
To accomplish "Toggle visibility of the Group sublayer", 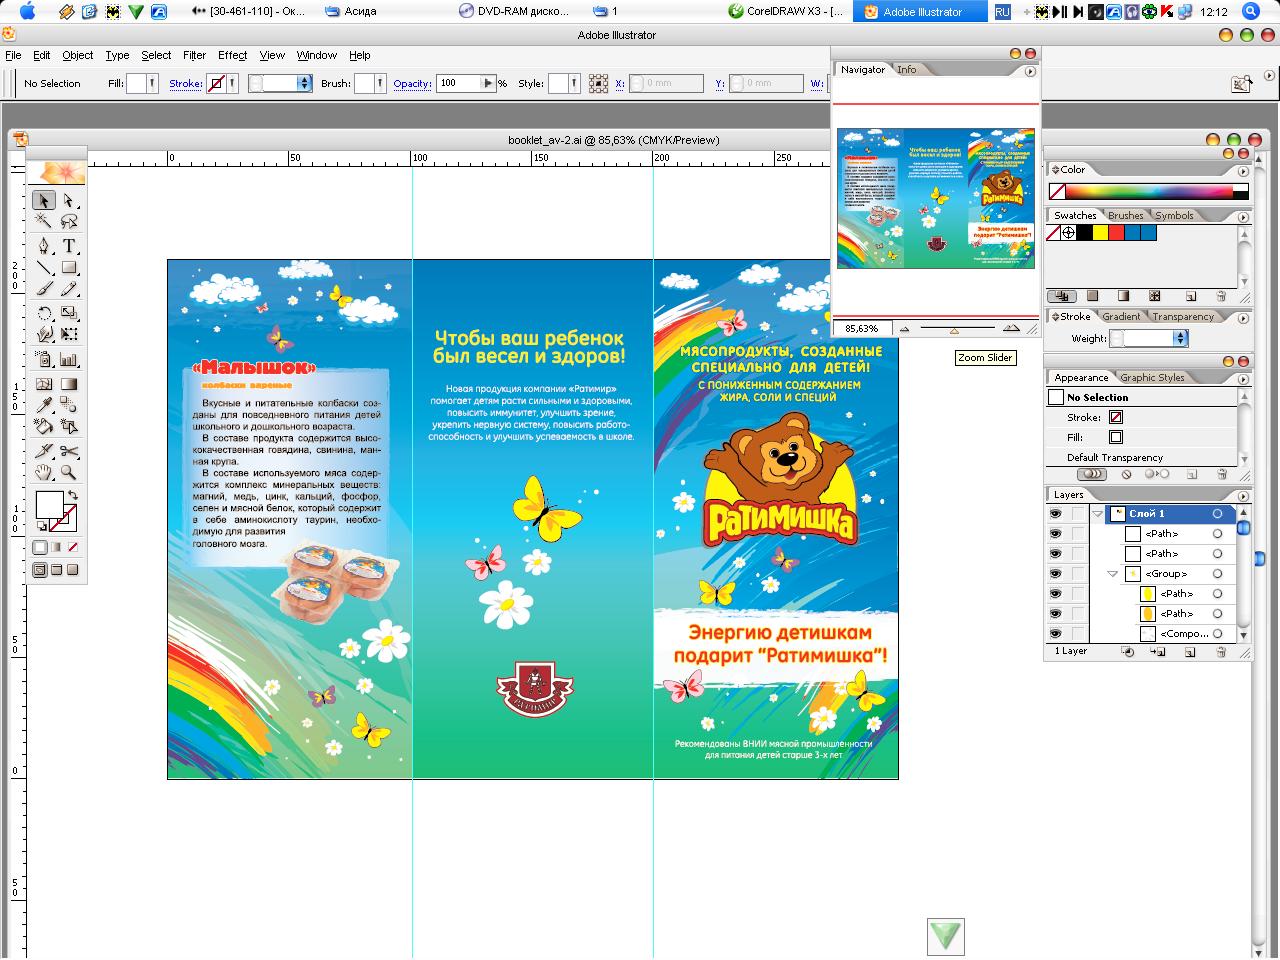I will point(1055,574).
